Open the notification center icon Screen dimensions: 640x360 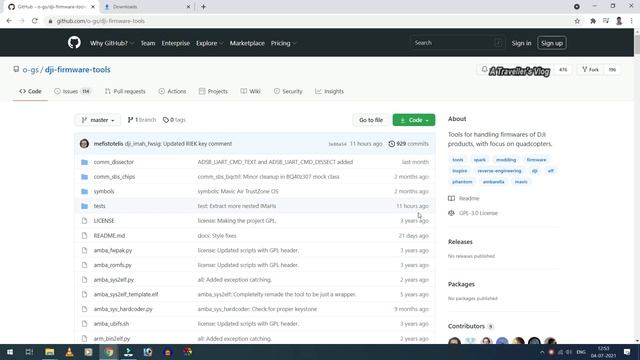(627, 352)
